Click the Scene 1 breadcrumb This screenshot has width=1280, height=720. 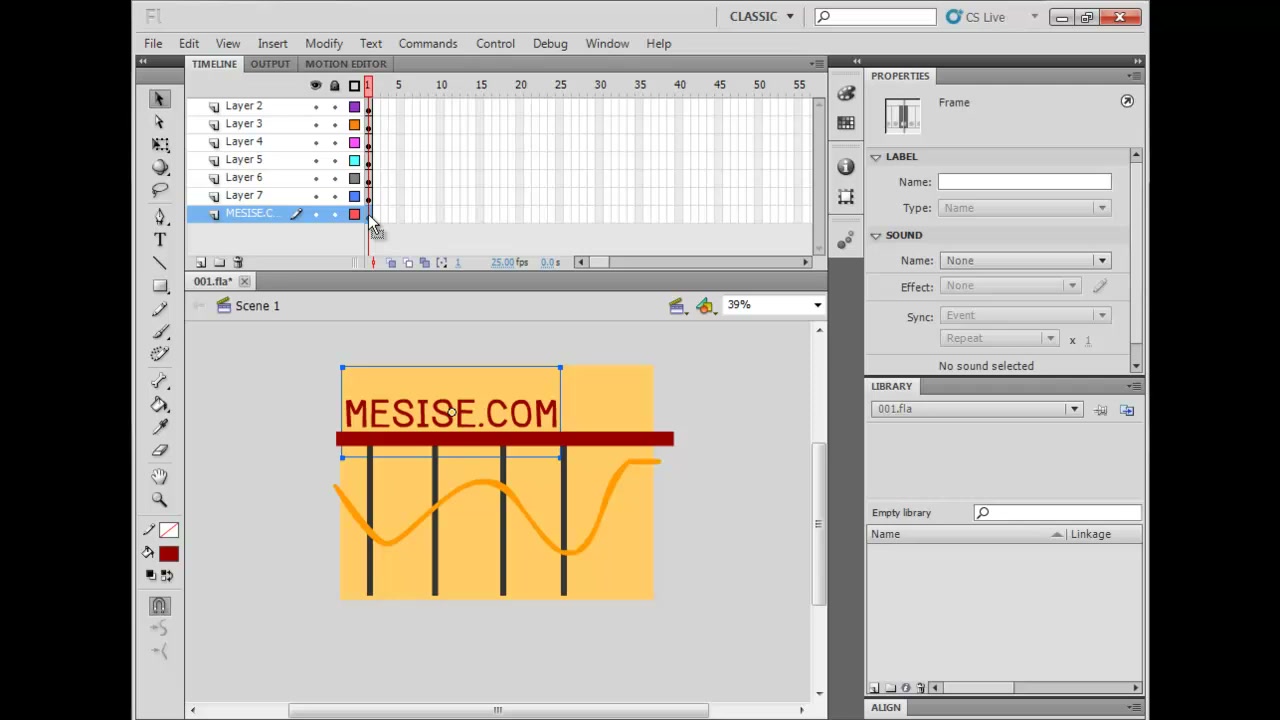[x=257, y=306]
